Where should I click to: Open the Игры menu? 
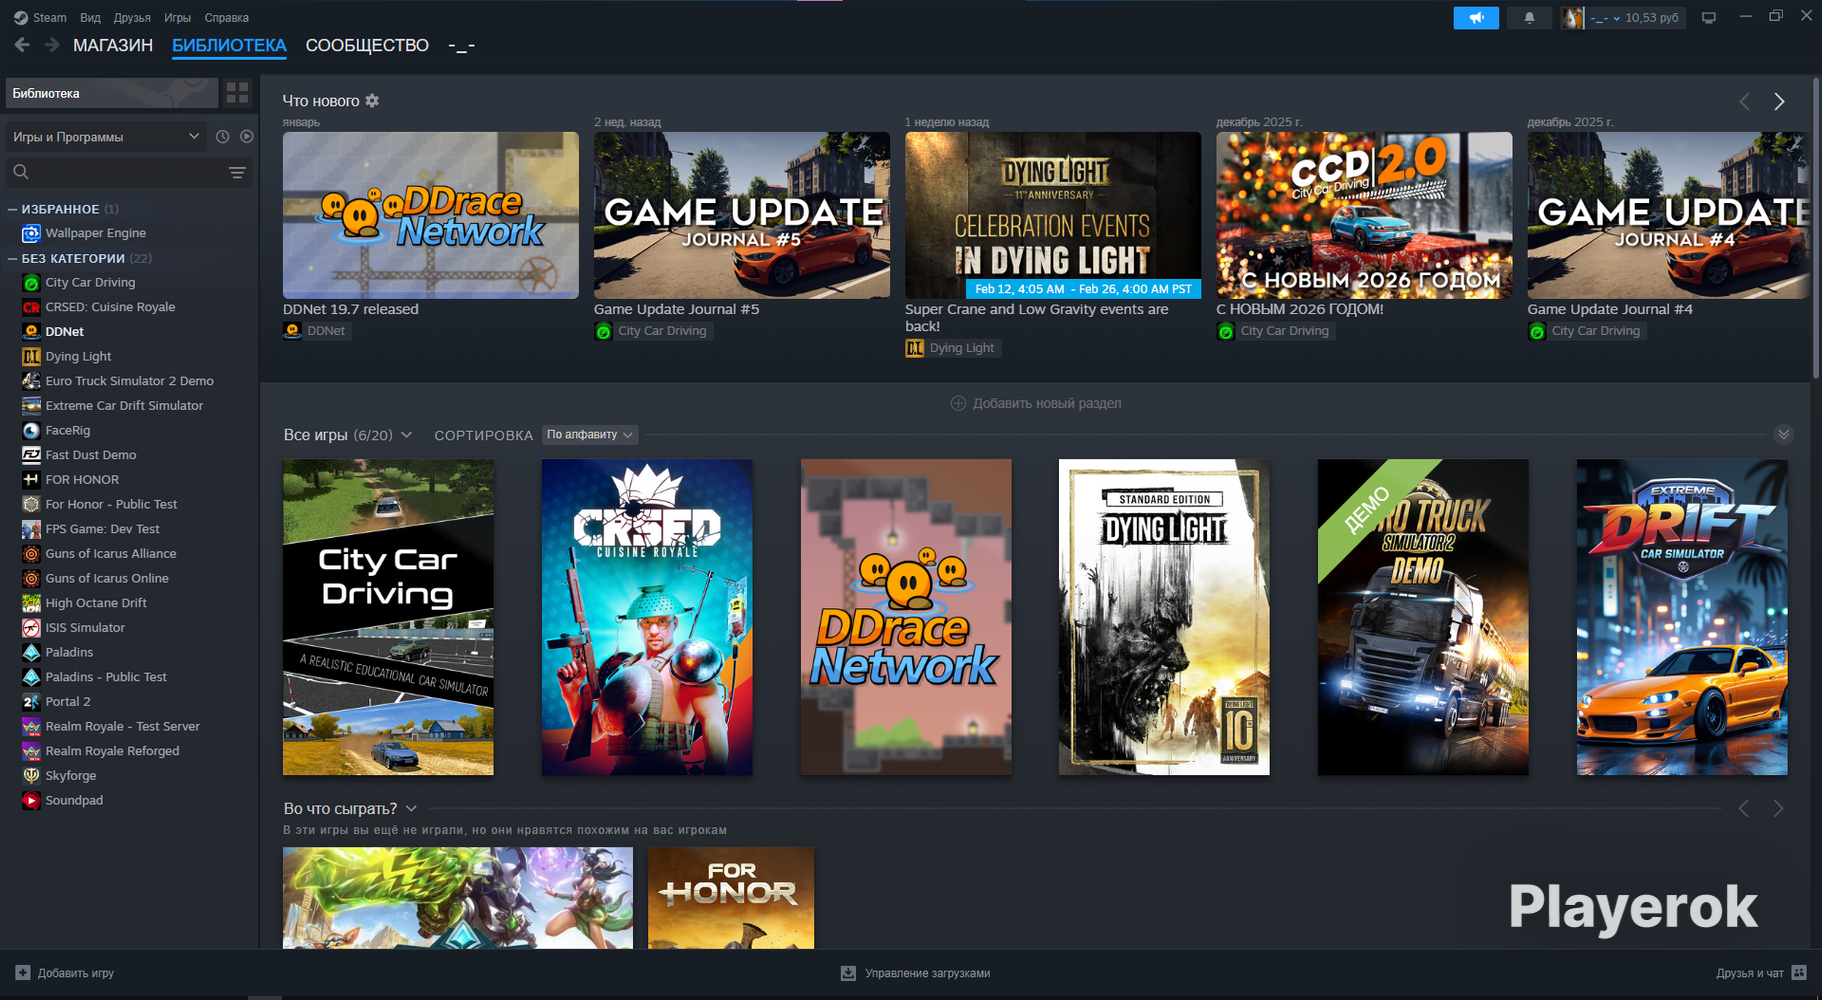click(x=177, y=18)
